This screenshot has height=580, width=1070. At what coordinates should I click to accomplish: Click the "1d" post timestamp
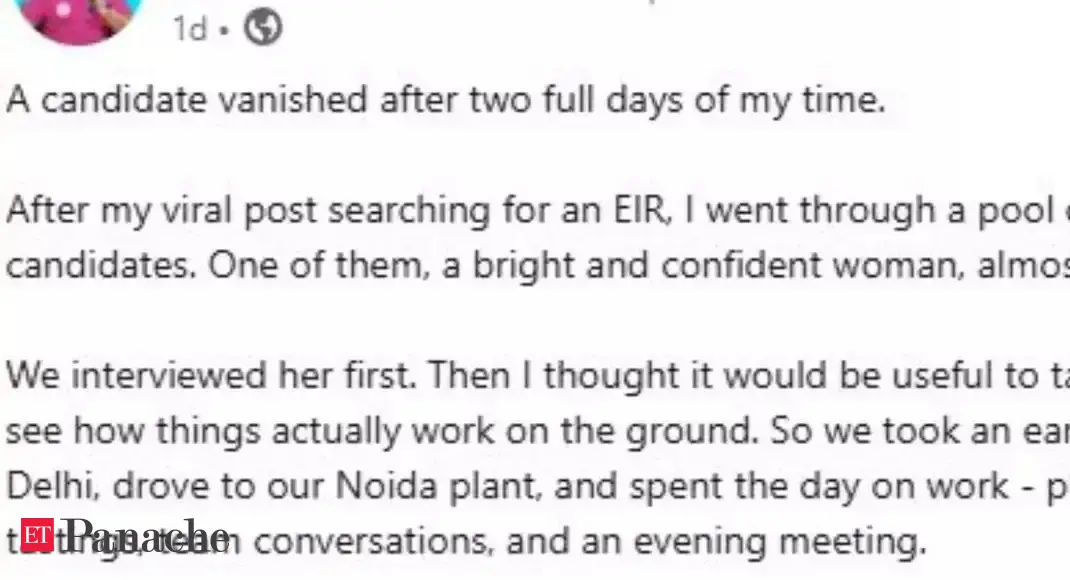pyautogui.click(x=190, y=29)
